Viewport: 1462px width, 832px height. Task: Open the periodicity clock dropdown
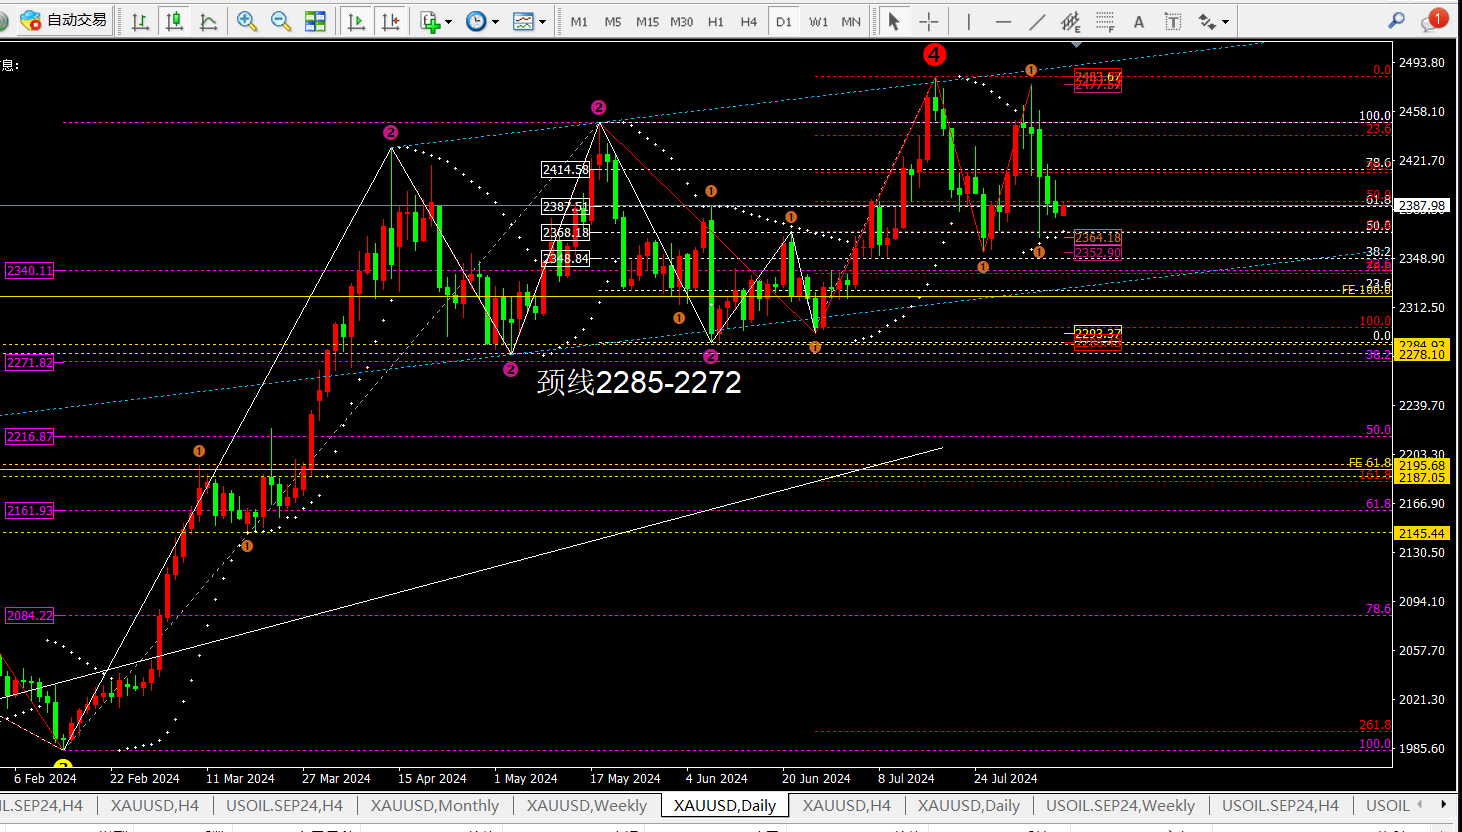tap(481, 21)
